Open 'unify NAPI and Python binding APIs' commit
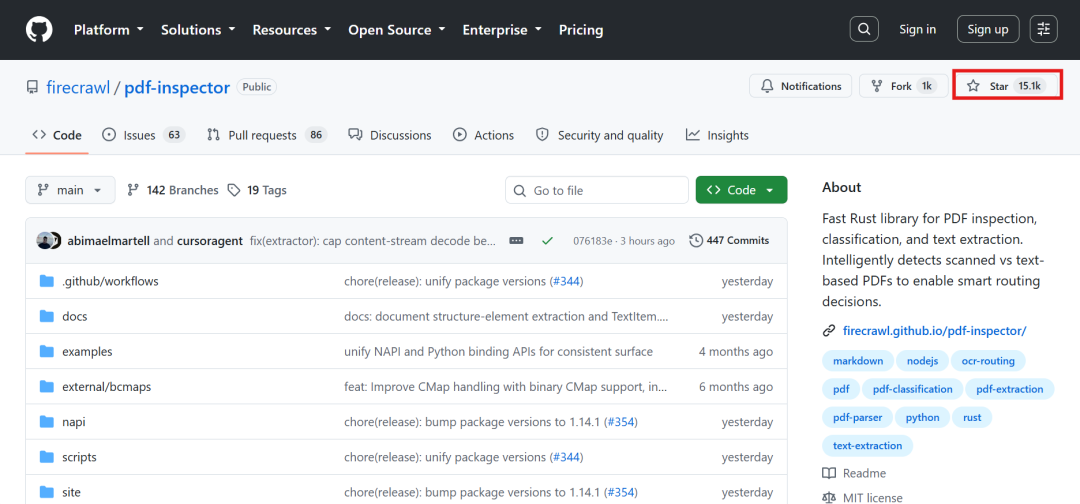Image resolution: width=1080 pixels, height=504 pixels. click(x=498, y=352)
